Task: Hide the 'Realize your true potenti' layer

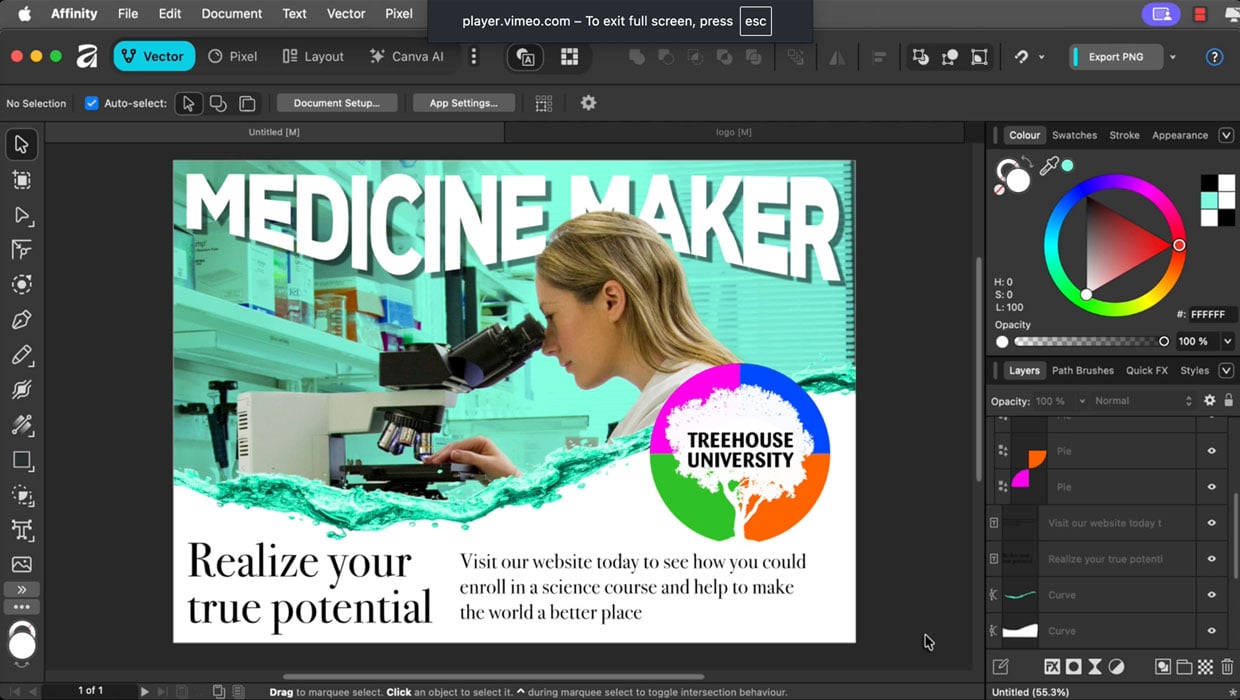Action: (1211, 559)
